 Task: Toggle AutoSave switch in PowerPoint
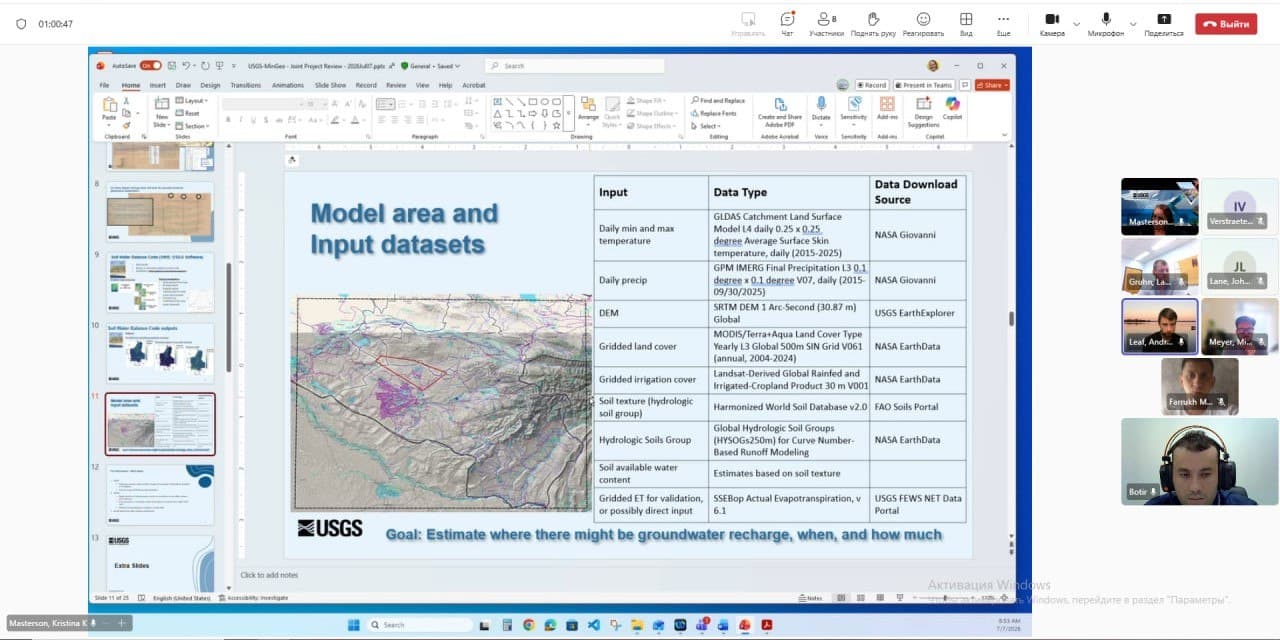point(151,65)
